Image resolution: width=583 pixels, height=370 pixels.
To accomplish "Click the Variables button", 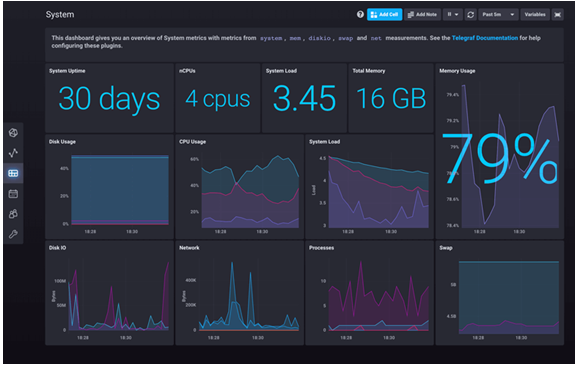I will pos(535,15).
